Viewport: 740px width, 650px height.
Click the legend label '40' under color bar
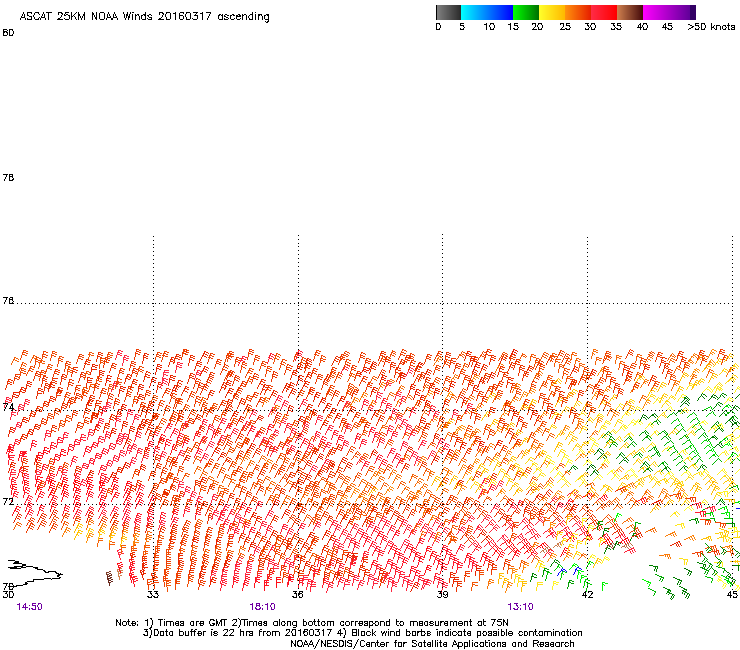[x=642, y=27]
